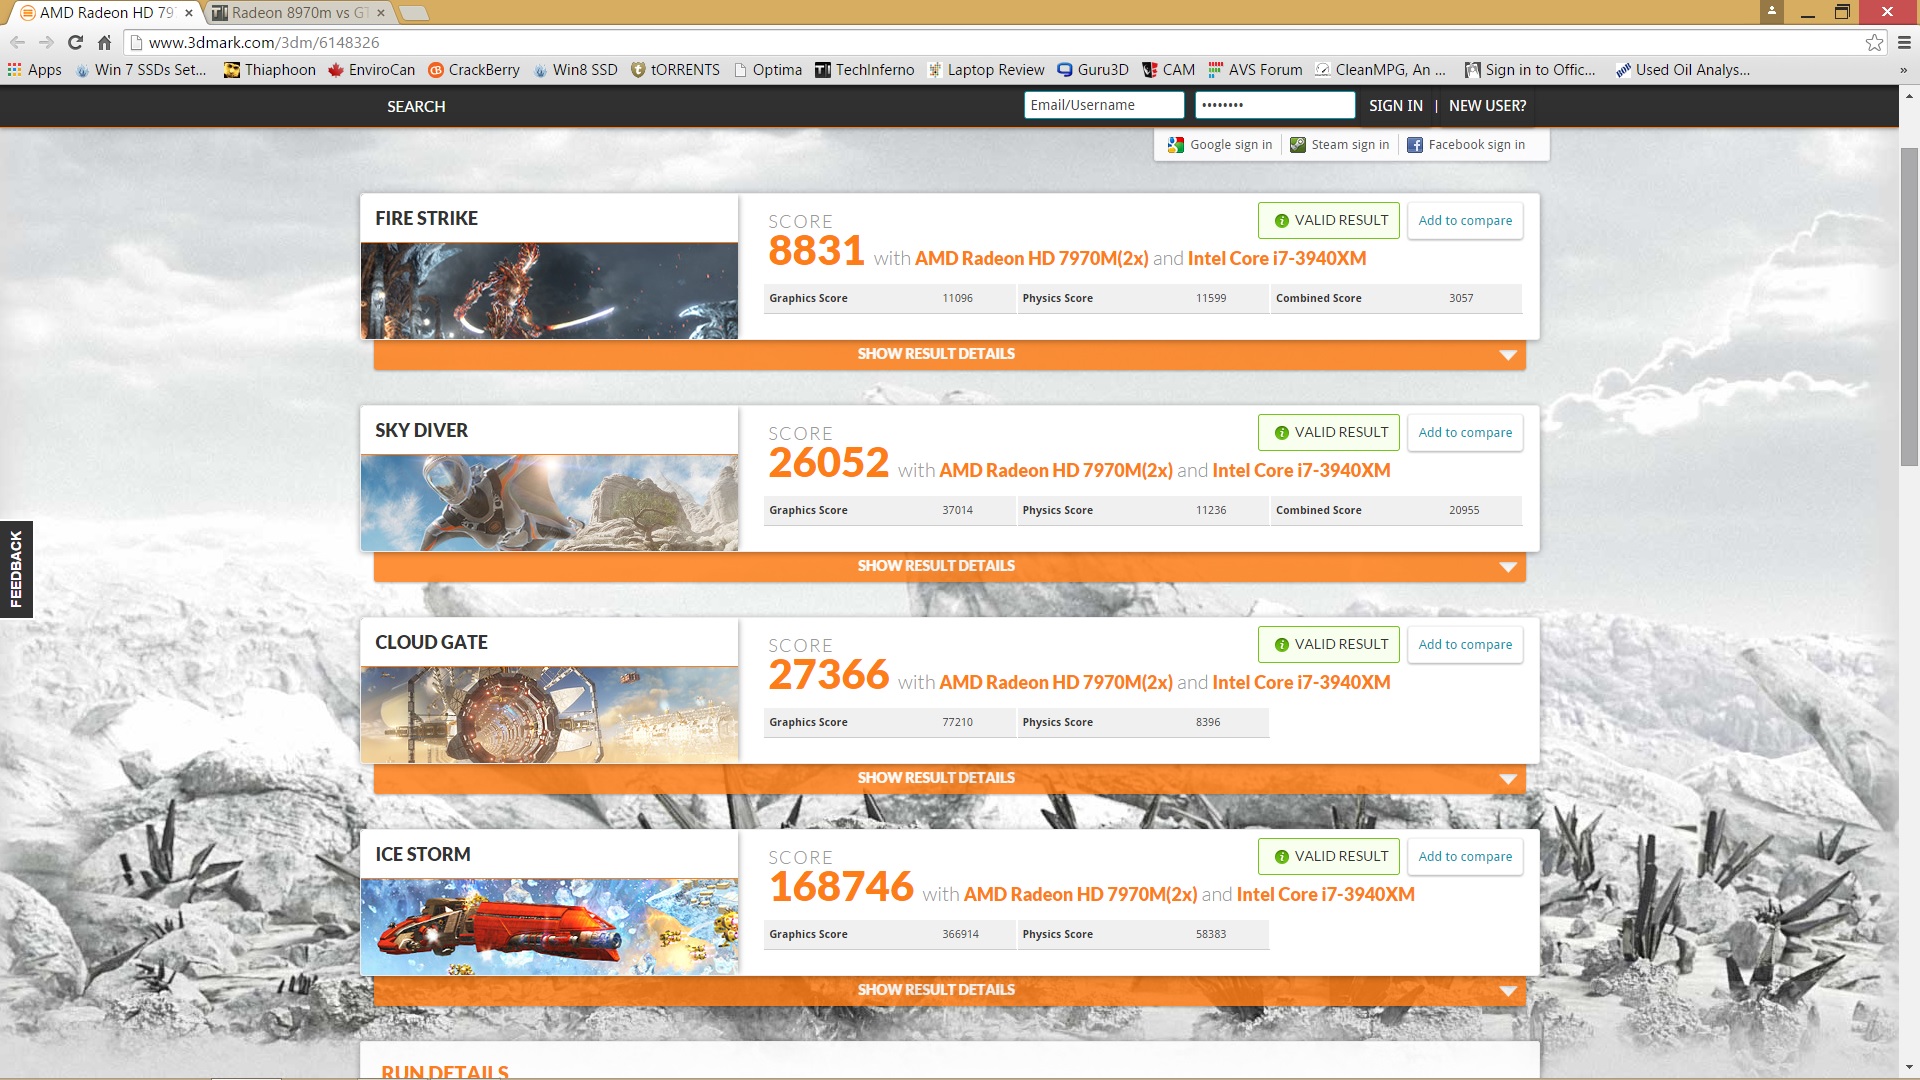This screenshot has height=1080, width=1920.
Task: Expand Ice Storm SHOW RESULT DETAILS
Action: pos(949,990)
